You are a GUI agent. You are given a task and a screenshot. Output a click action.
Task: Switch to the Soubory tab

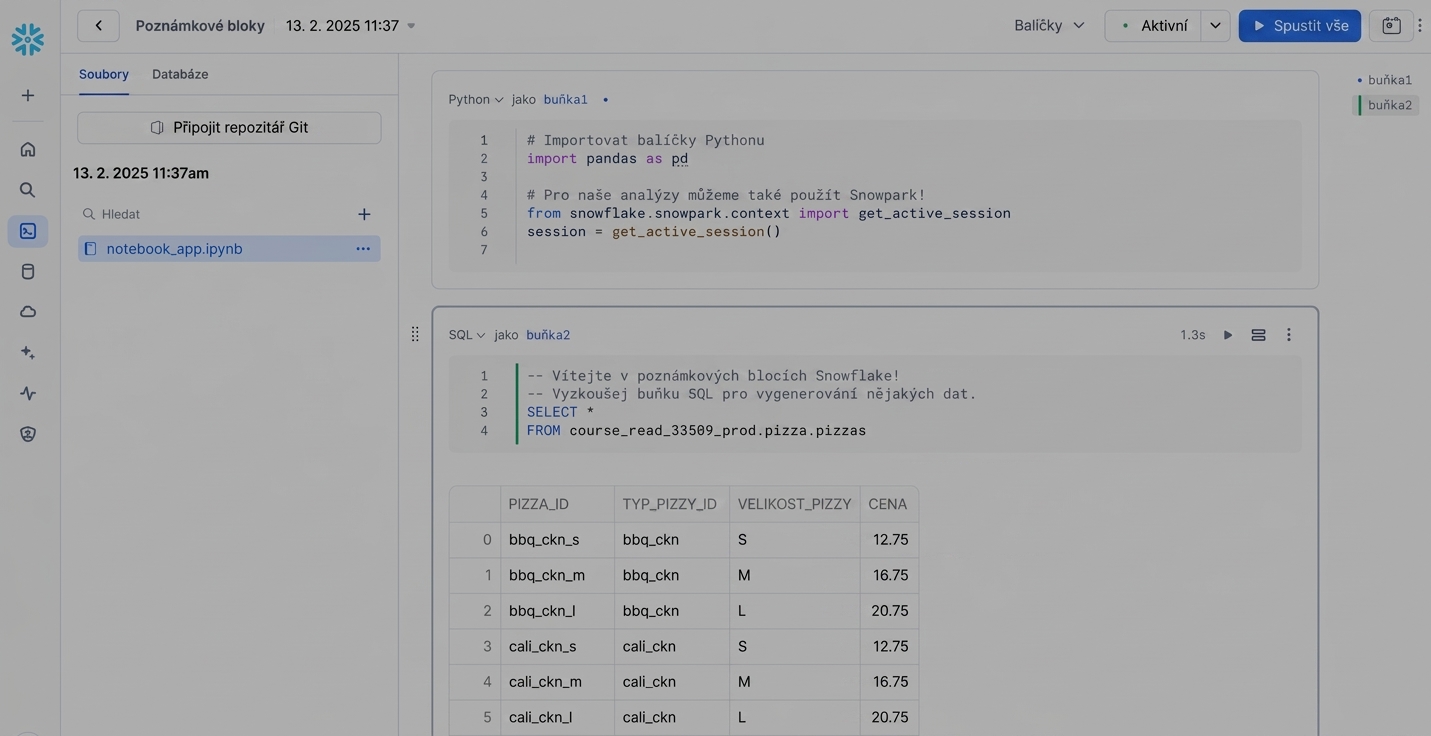point(104,74)
